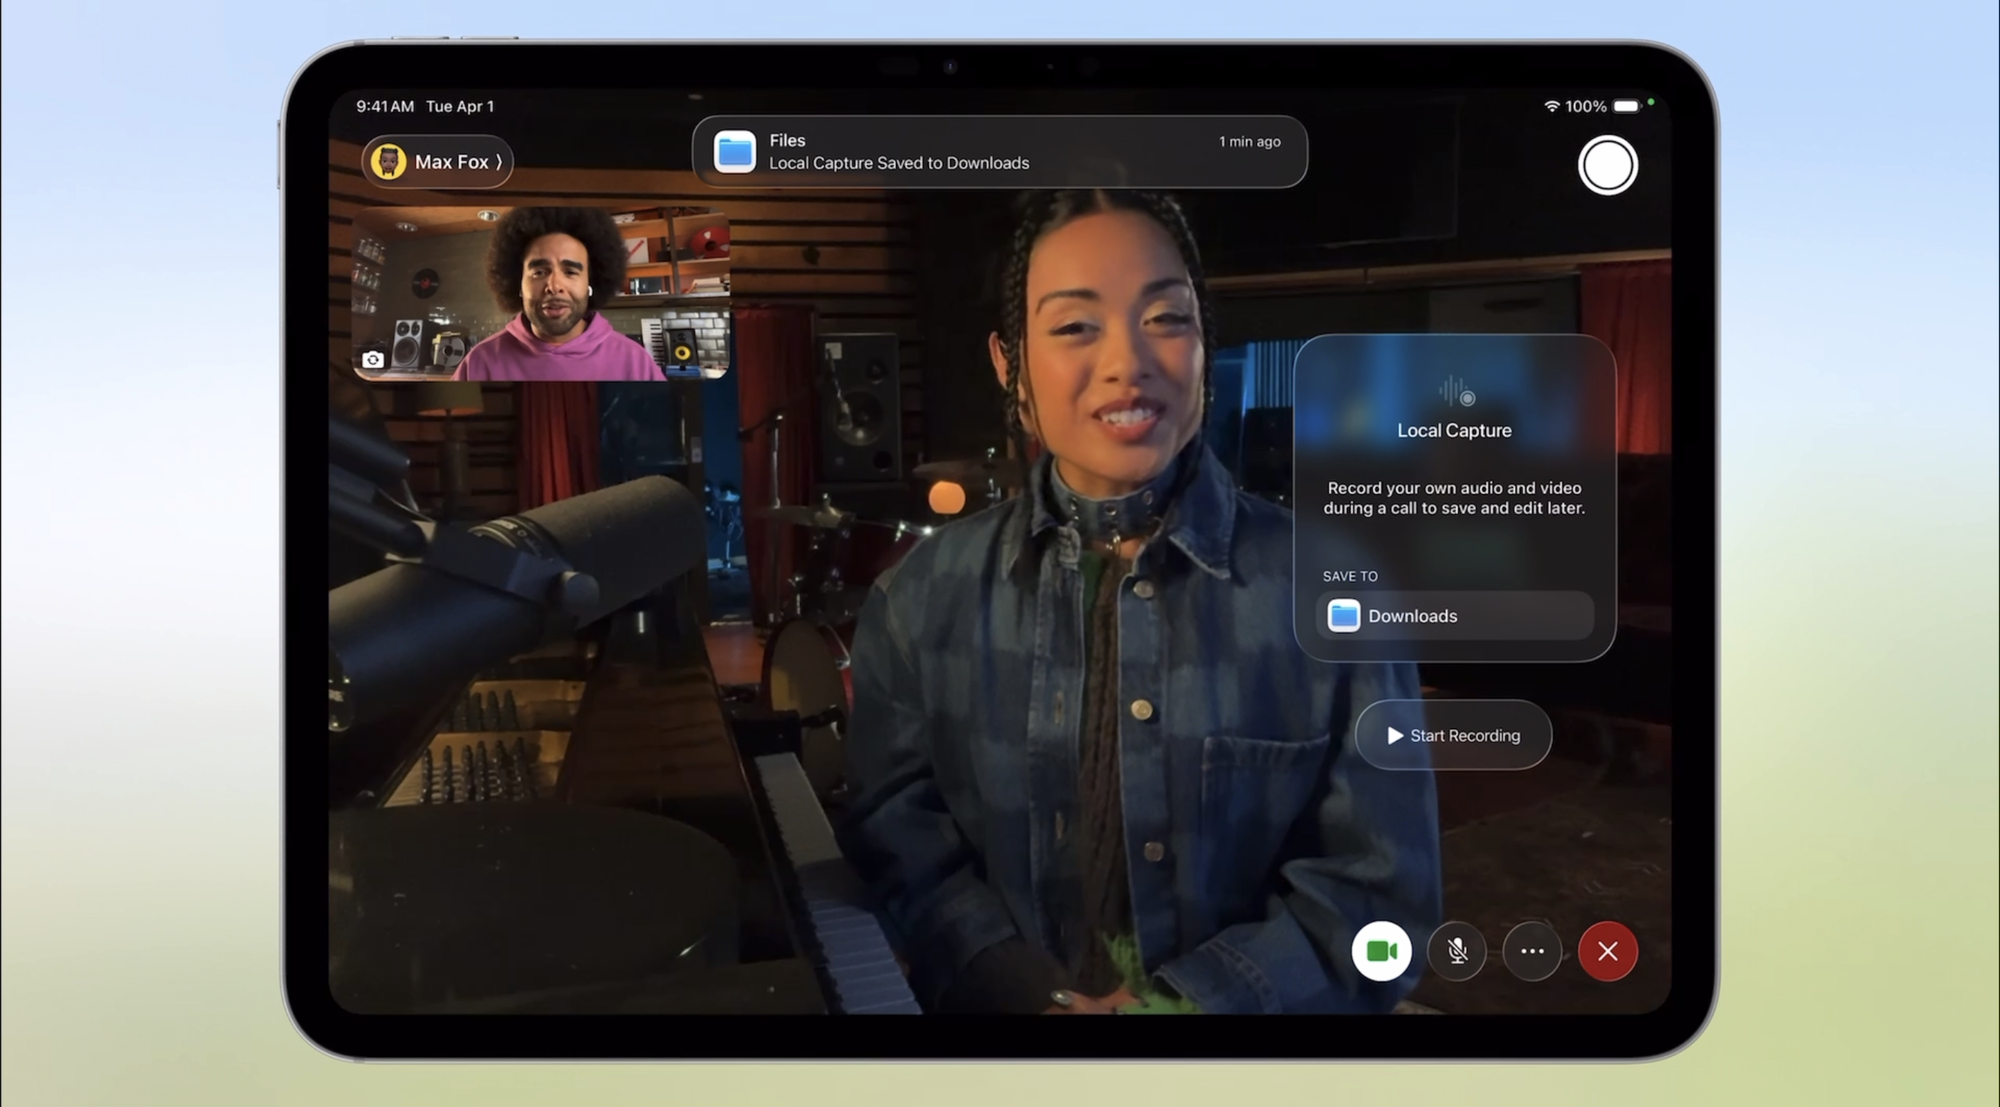
Task: Select the self-view video thumbnail
Action: click(541, 294)
